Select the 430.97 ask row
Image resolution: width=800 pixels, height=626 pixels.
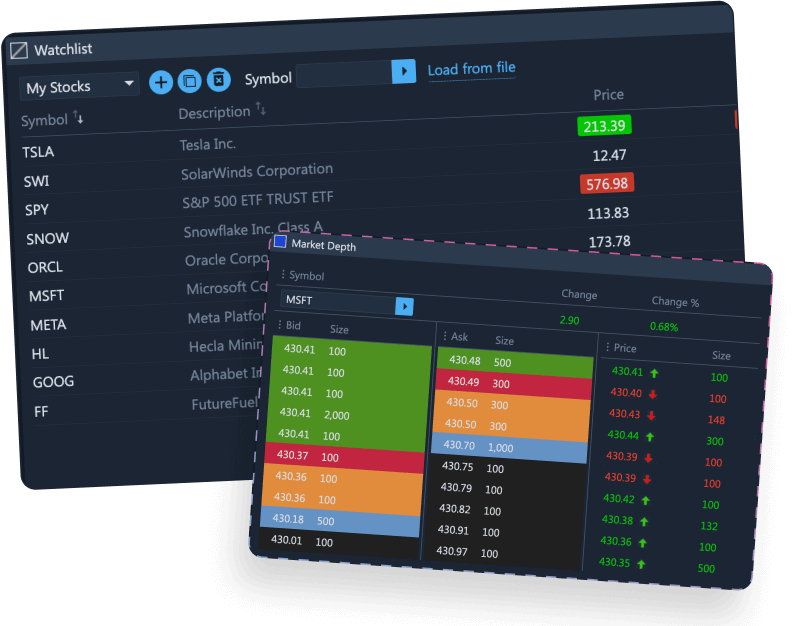click(502, 554)
